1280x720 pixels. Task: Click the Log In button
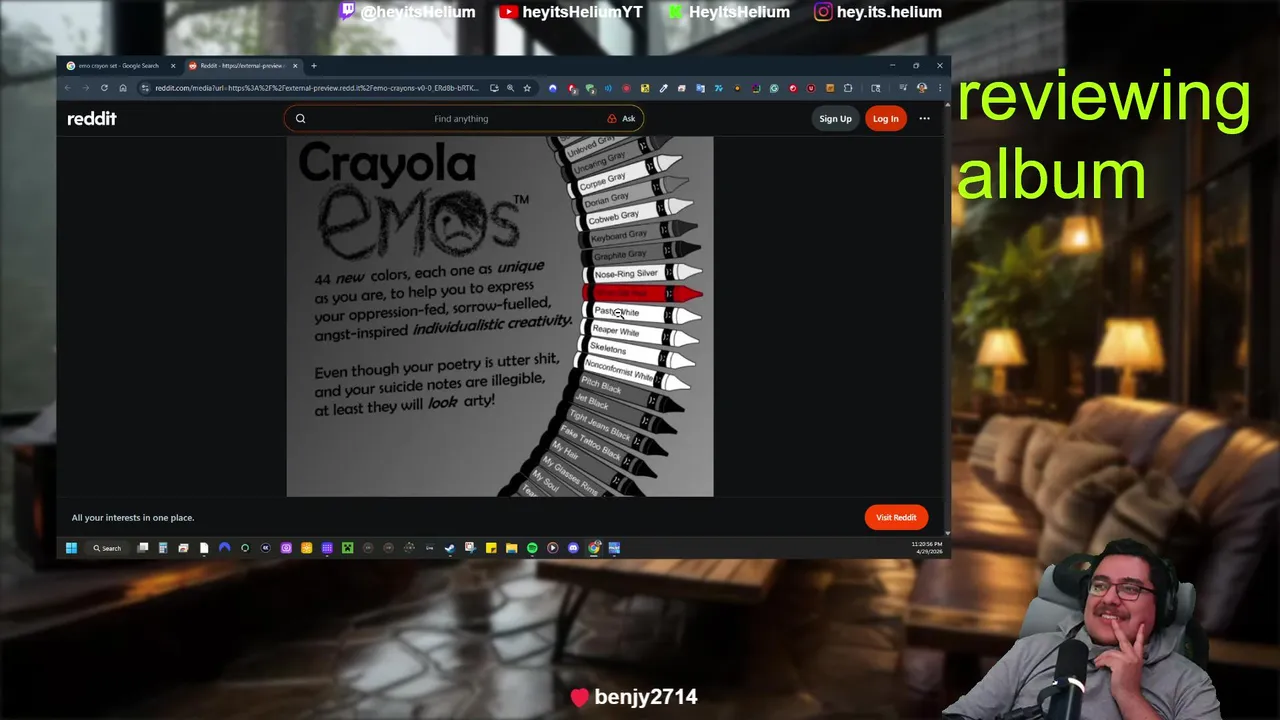(885, 118)
